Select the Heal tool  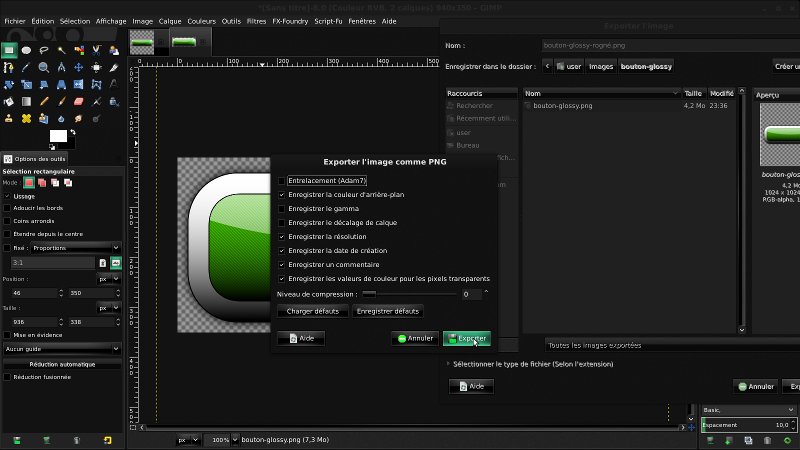(x=26, y=118)
